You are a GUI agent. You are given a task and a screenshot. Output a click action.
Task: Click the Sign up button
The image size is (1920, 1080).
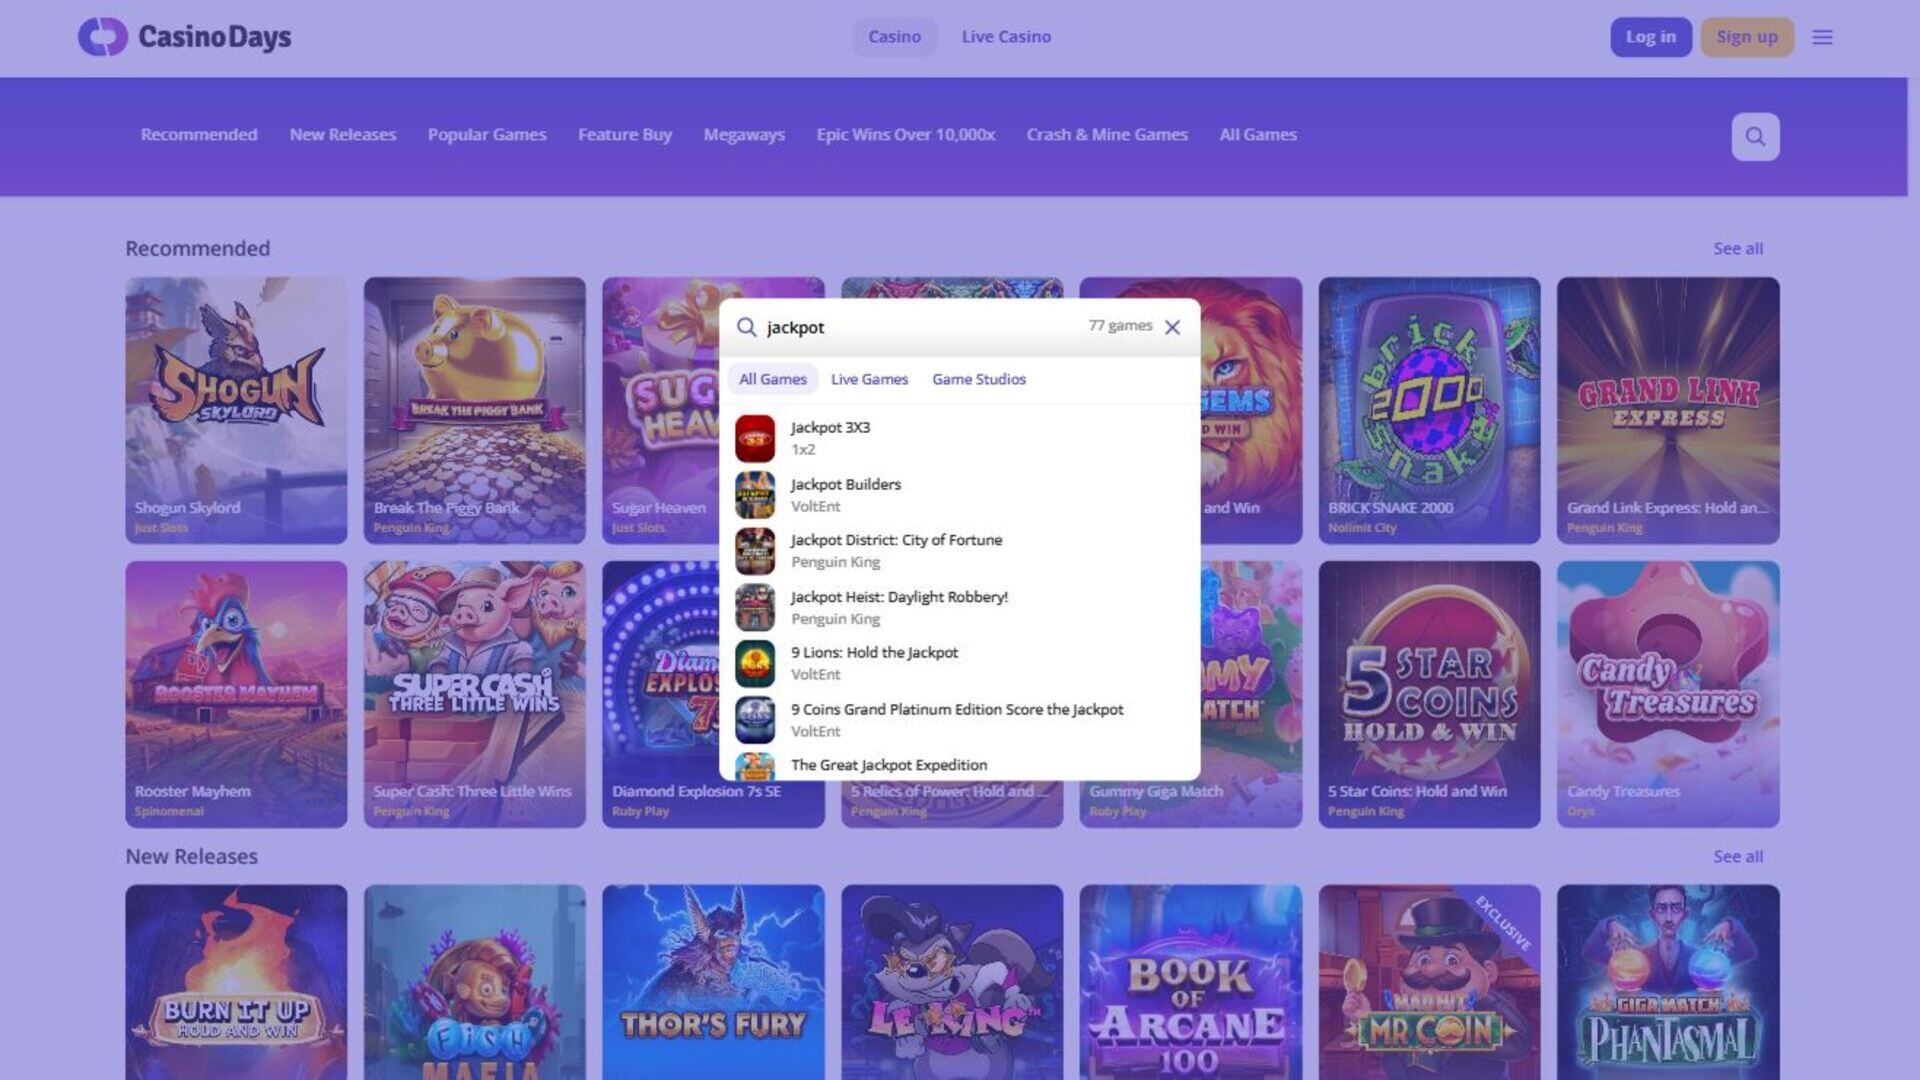click(x=1746, y=37)
